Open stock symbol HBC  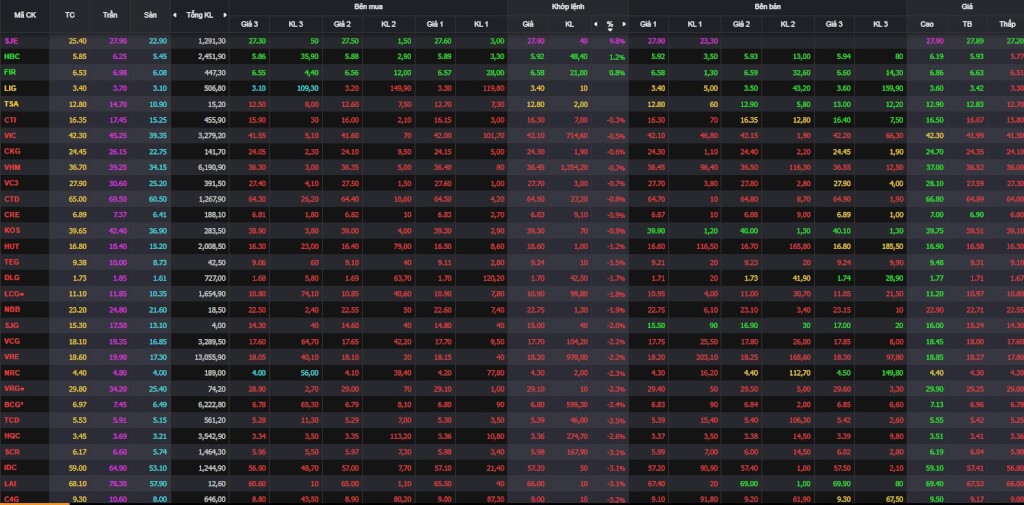(x=12, y=56)
